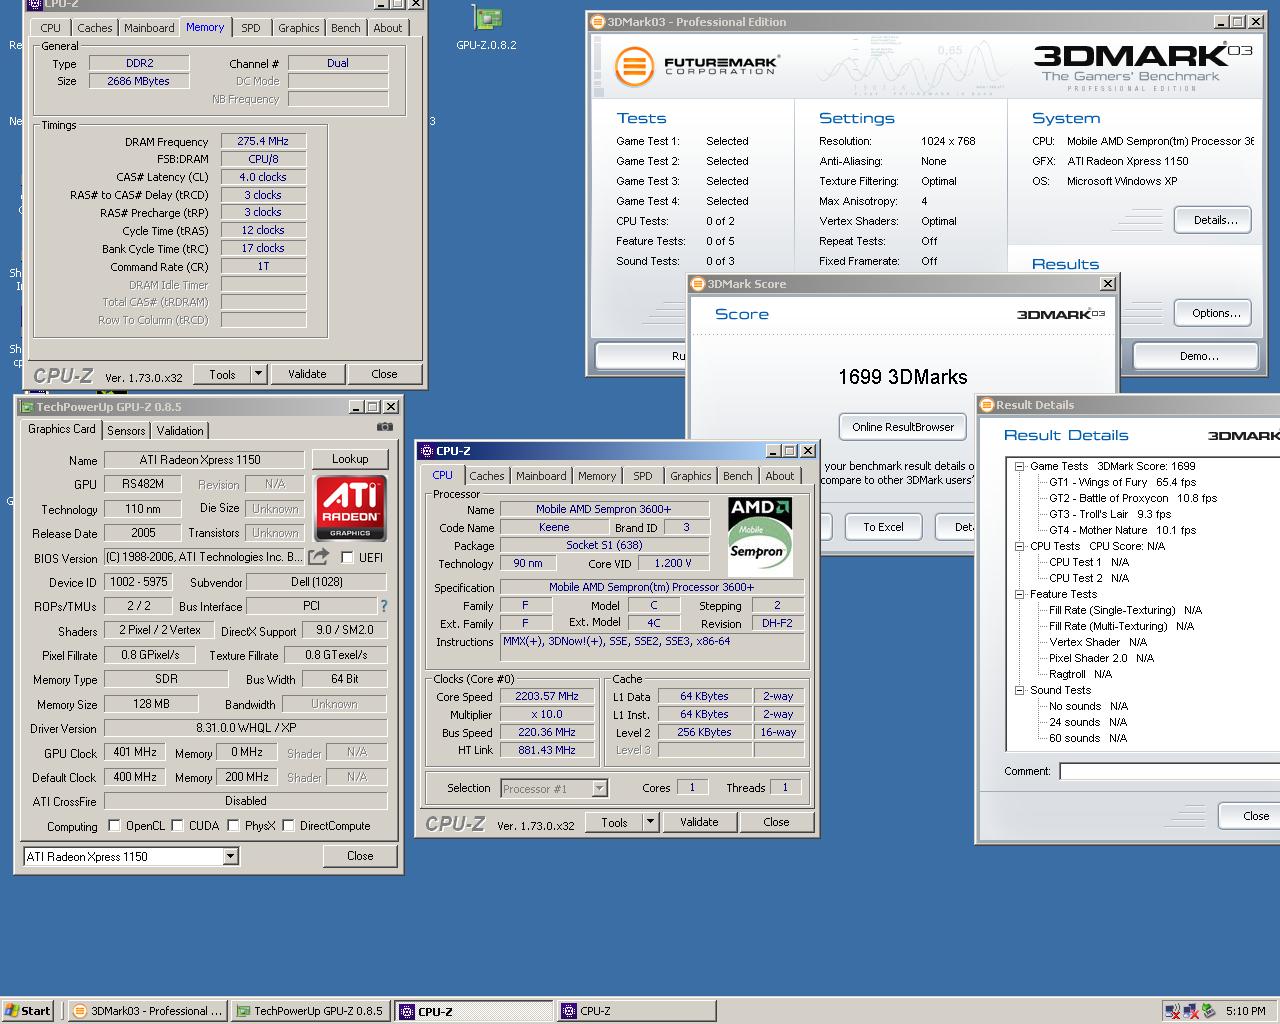Click the CPU-Z title bar icon in CPU window
This screenshot has width=1280, height=1024.
[426, 451]
